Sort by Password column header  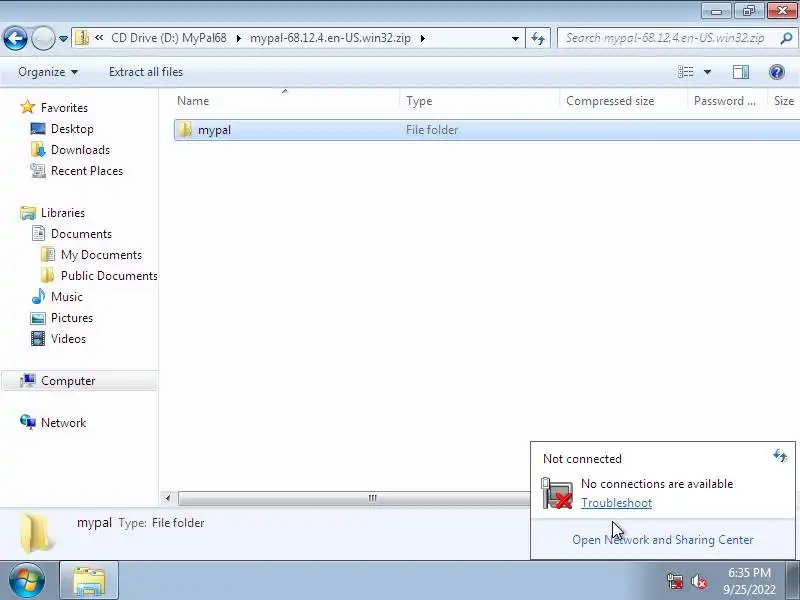[x=727, y=101]
